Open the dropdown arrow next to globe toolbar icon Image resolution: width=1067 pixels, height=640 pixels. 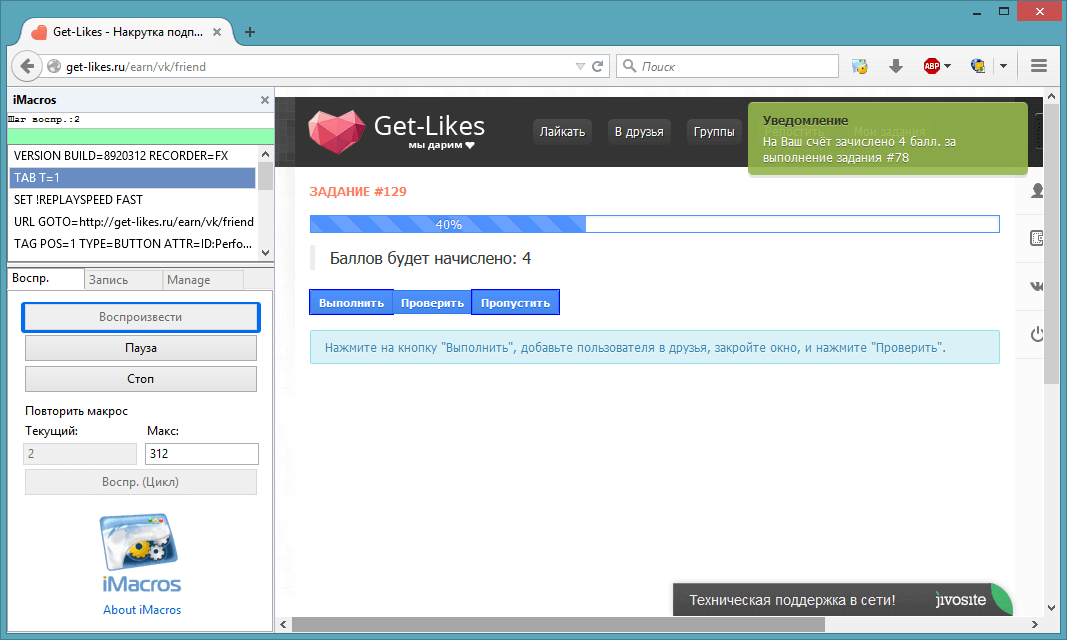pos(1003,66)
